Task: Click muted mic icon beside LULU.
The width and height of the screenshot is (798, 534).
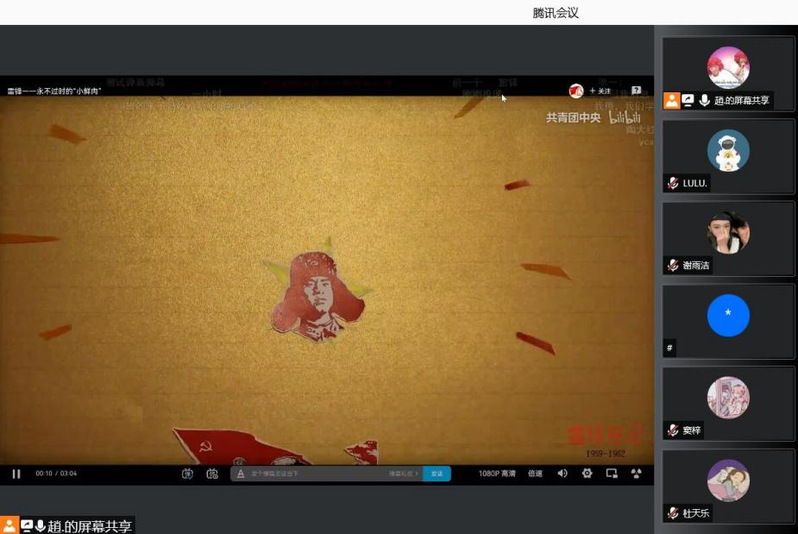Action: click(673, 183)
